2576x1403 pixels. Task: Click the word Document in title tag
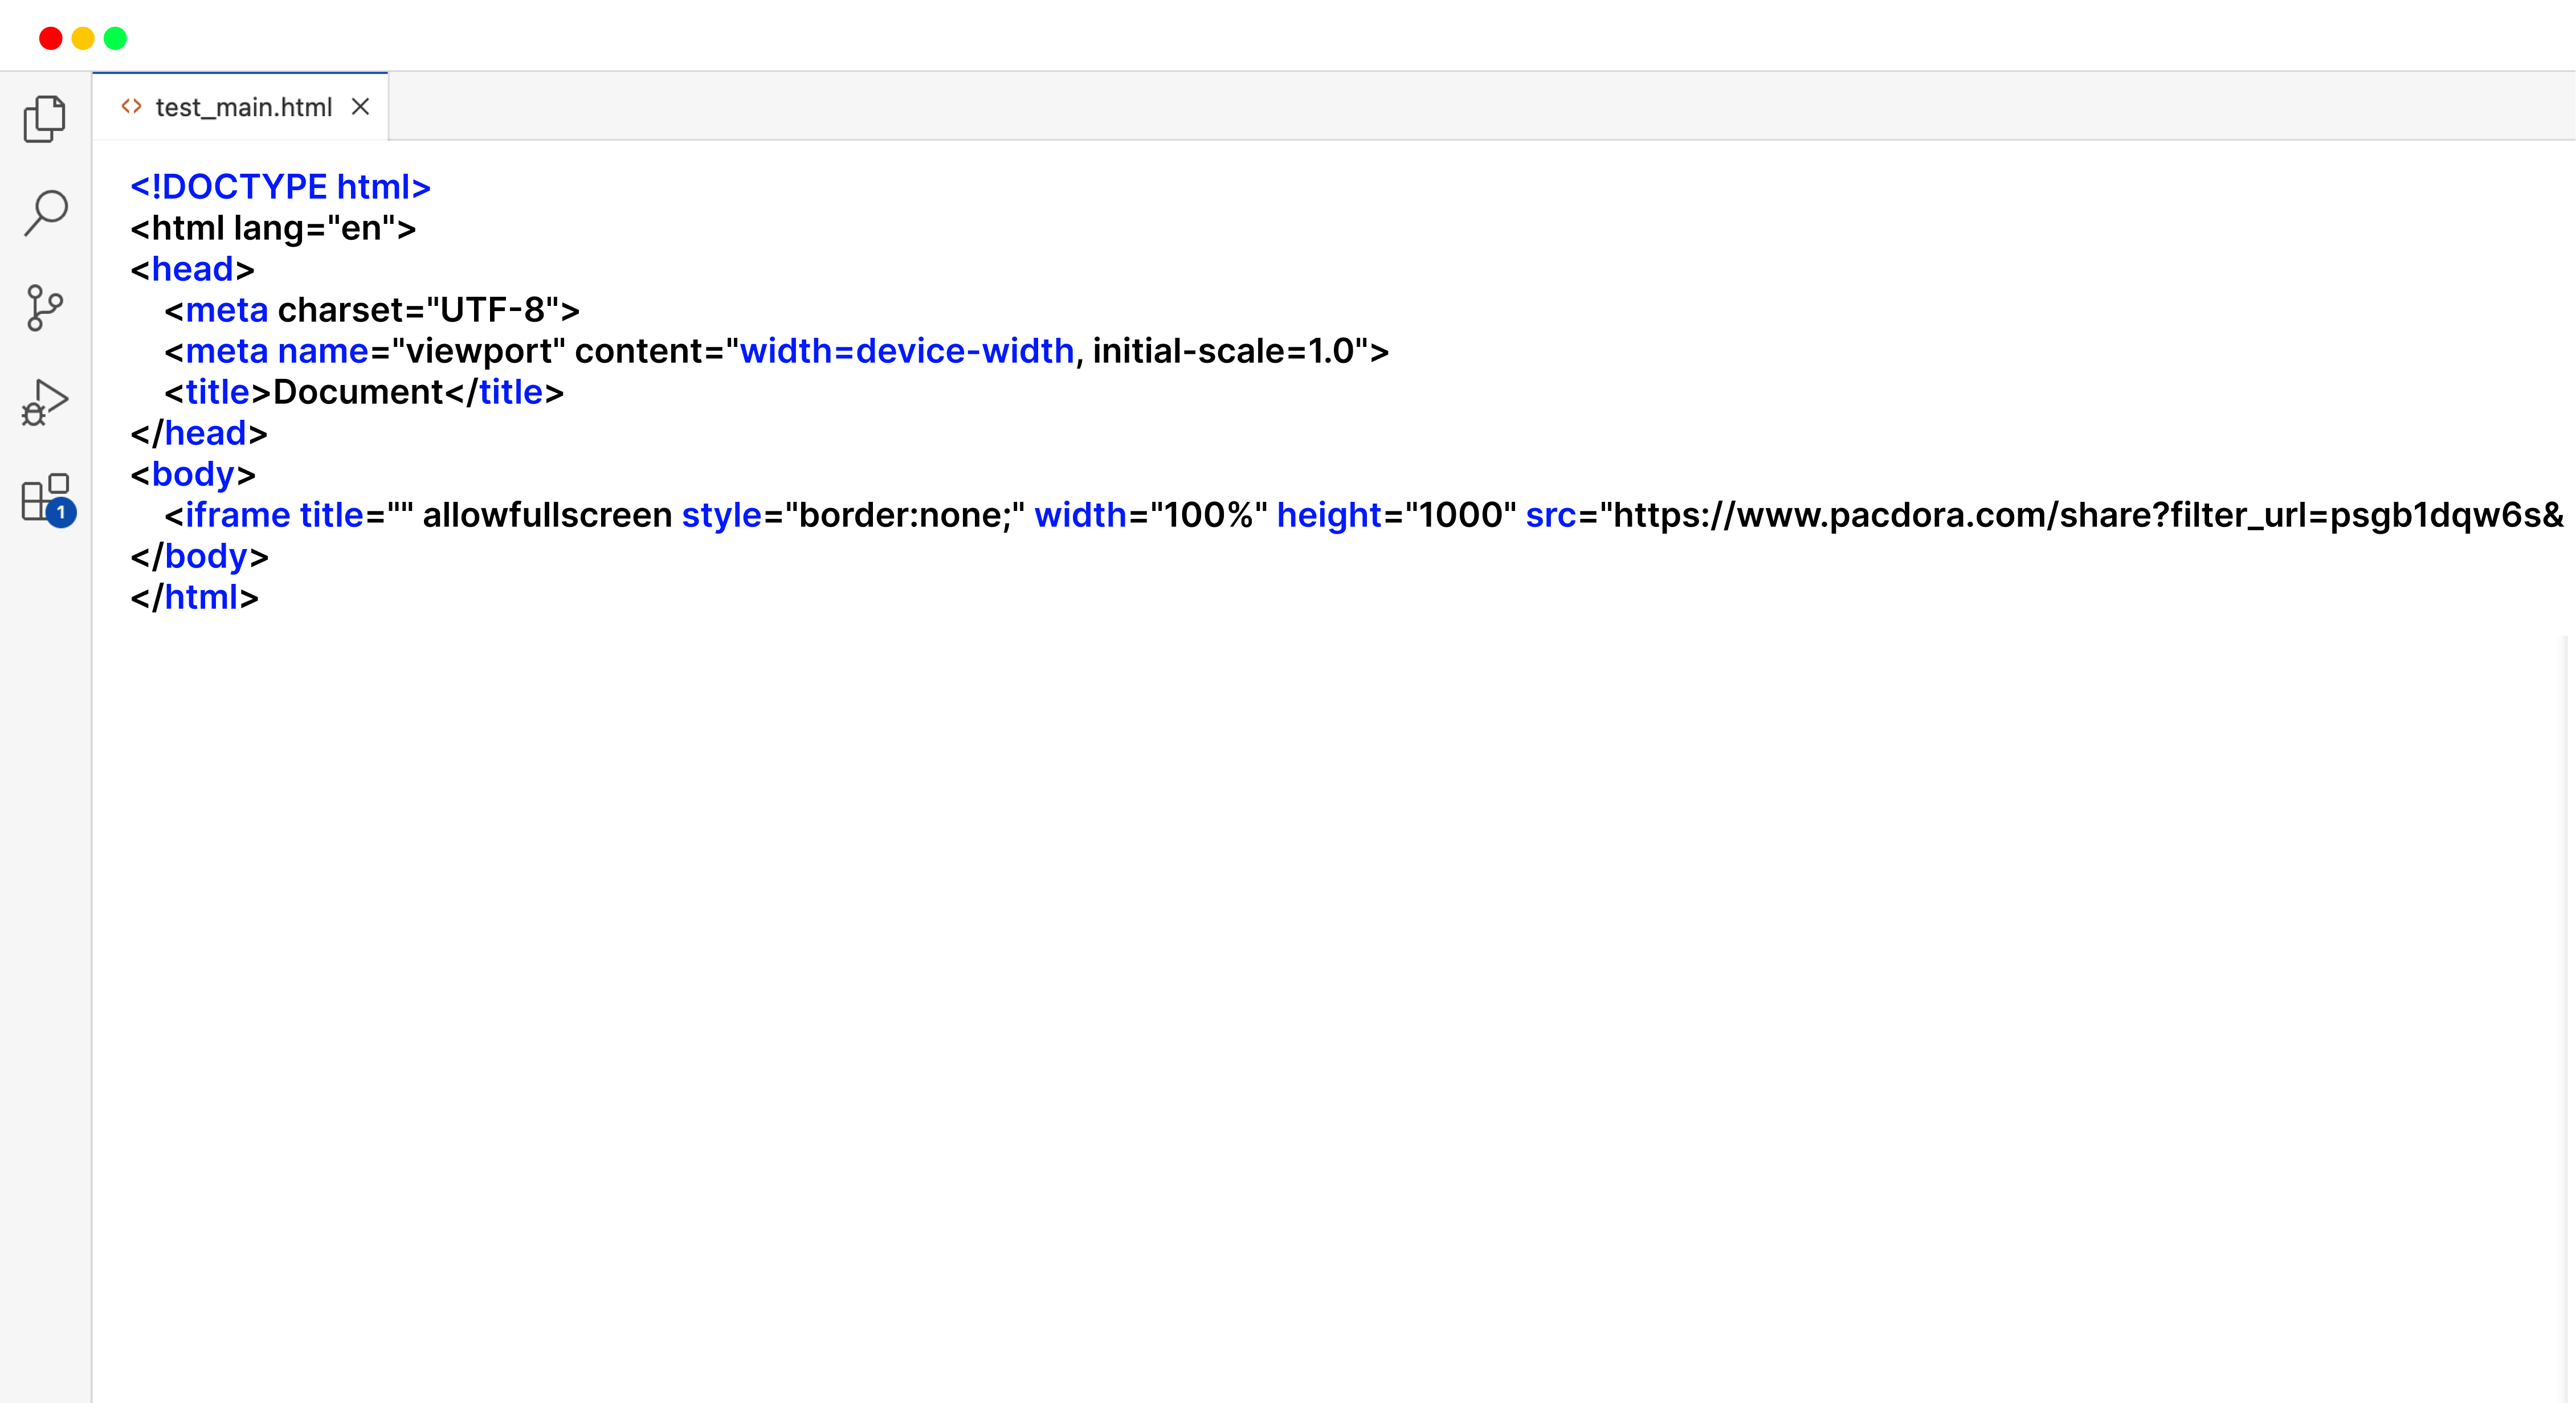(x=358, y=392)
